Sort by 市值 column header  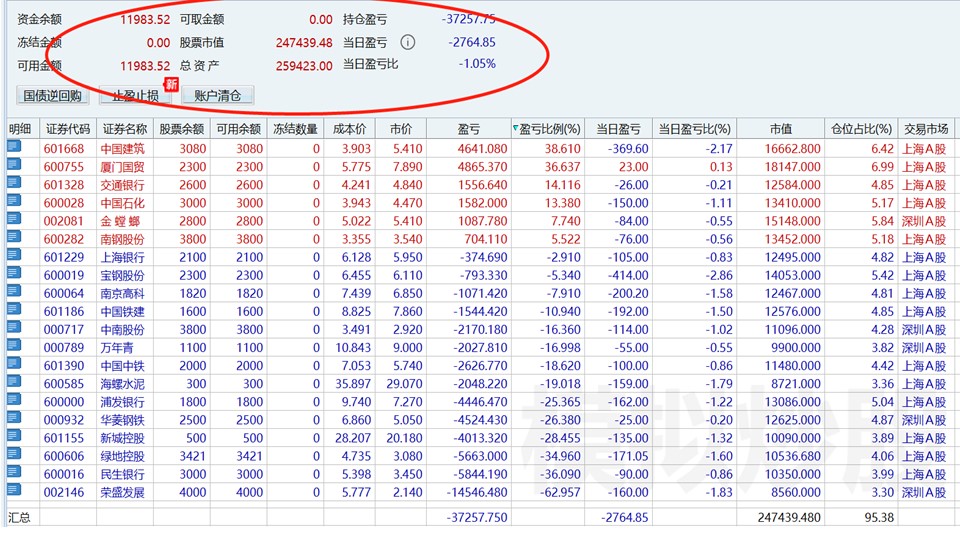tap(781, 129)
